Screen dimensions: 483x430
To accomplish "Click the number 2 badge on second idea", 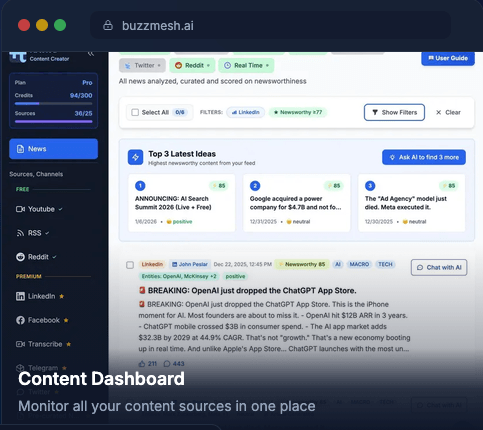I will [x=255, y=186].
